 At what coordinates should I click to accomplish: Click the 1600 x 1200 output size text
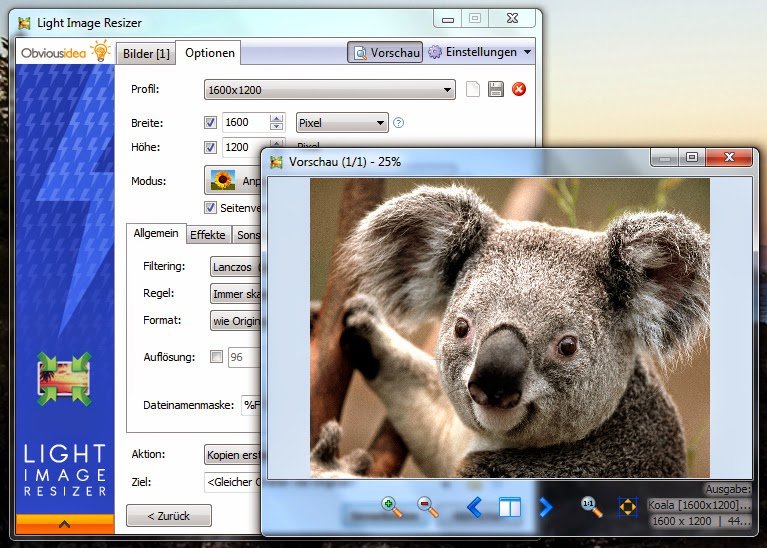[x=682, y=521]
